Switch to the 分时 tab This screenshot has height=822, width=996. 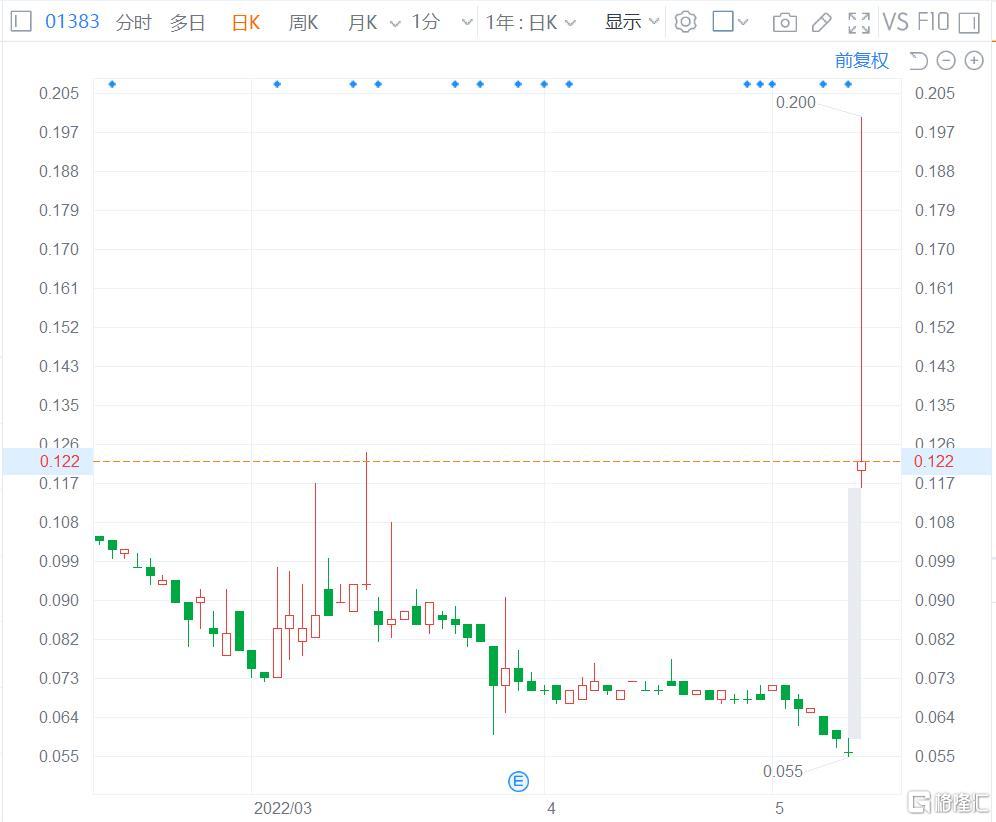point(133,23)
